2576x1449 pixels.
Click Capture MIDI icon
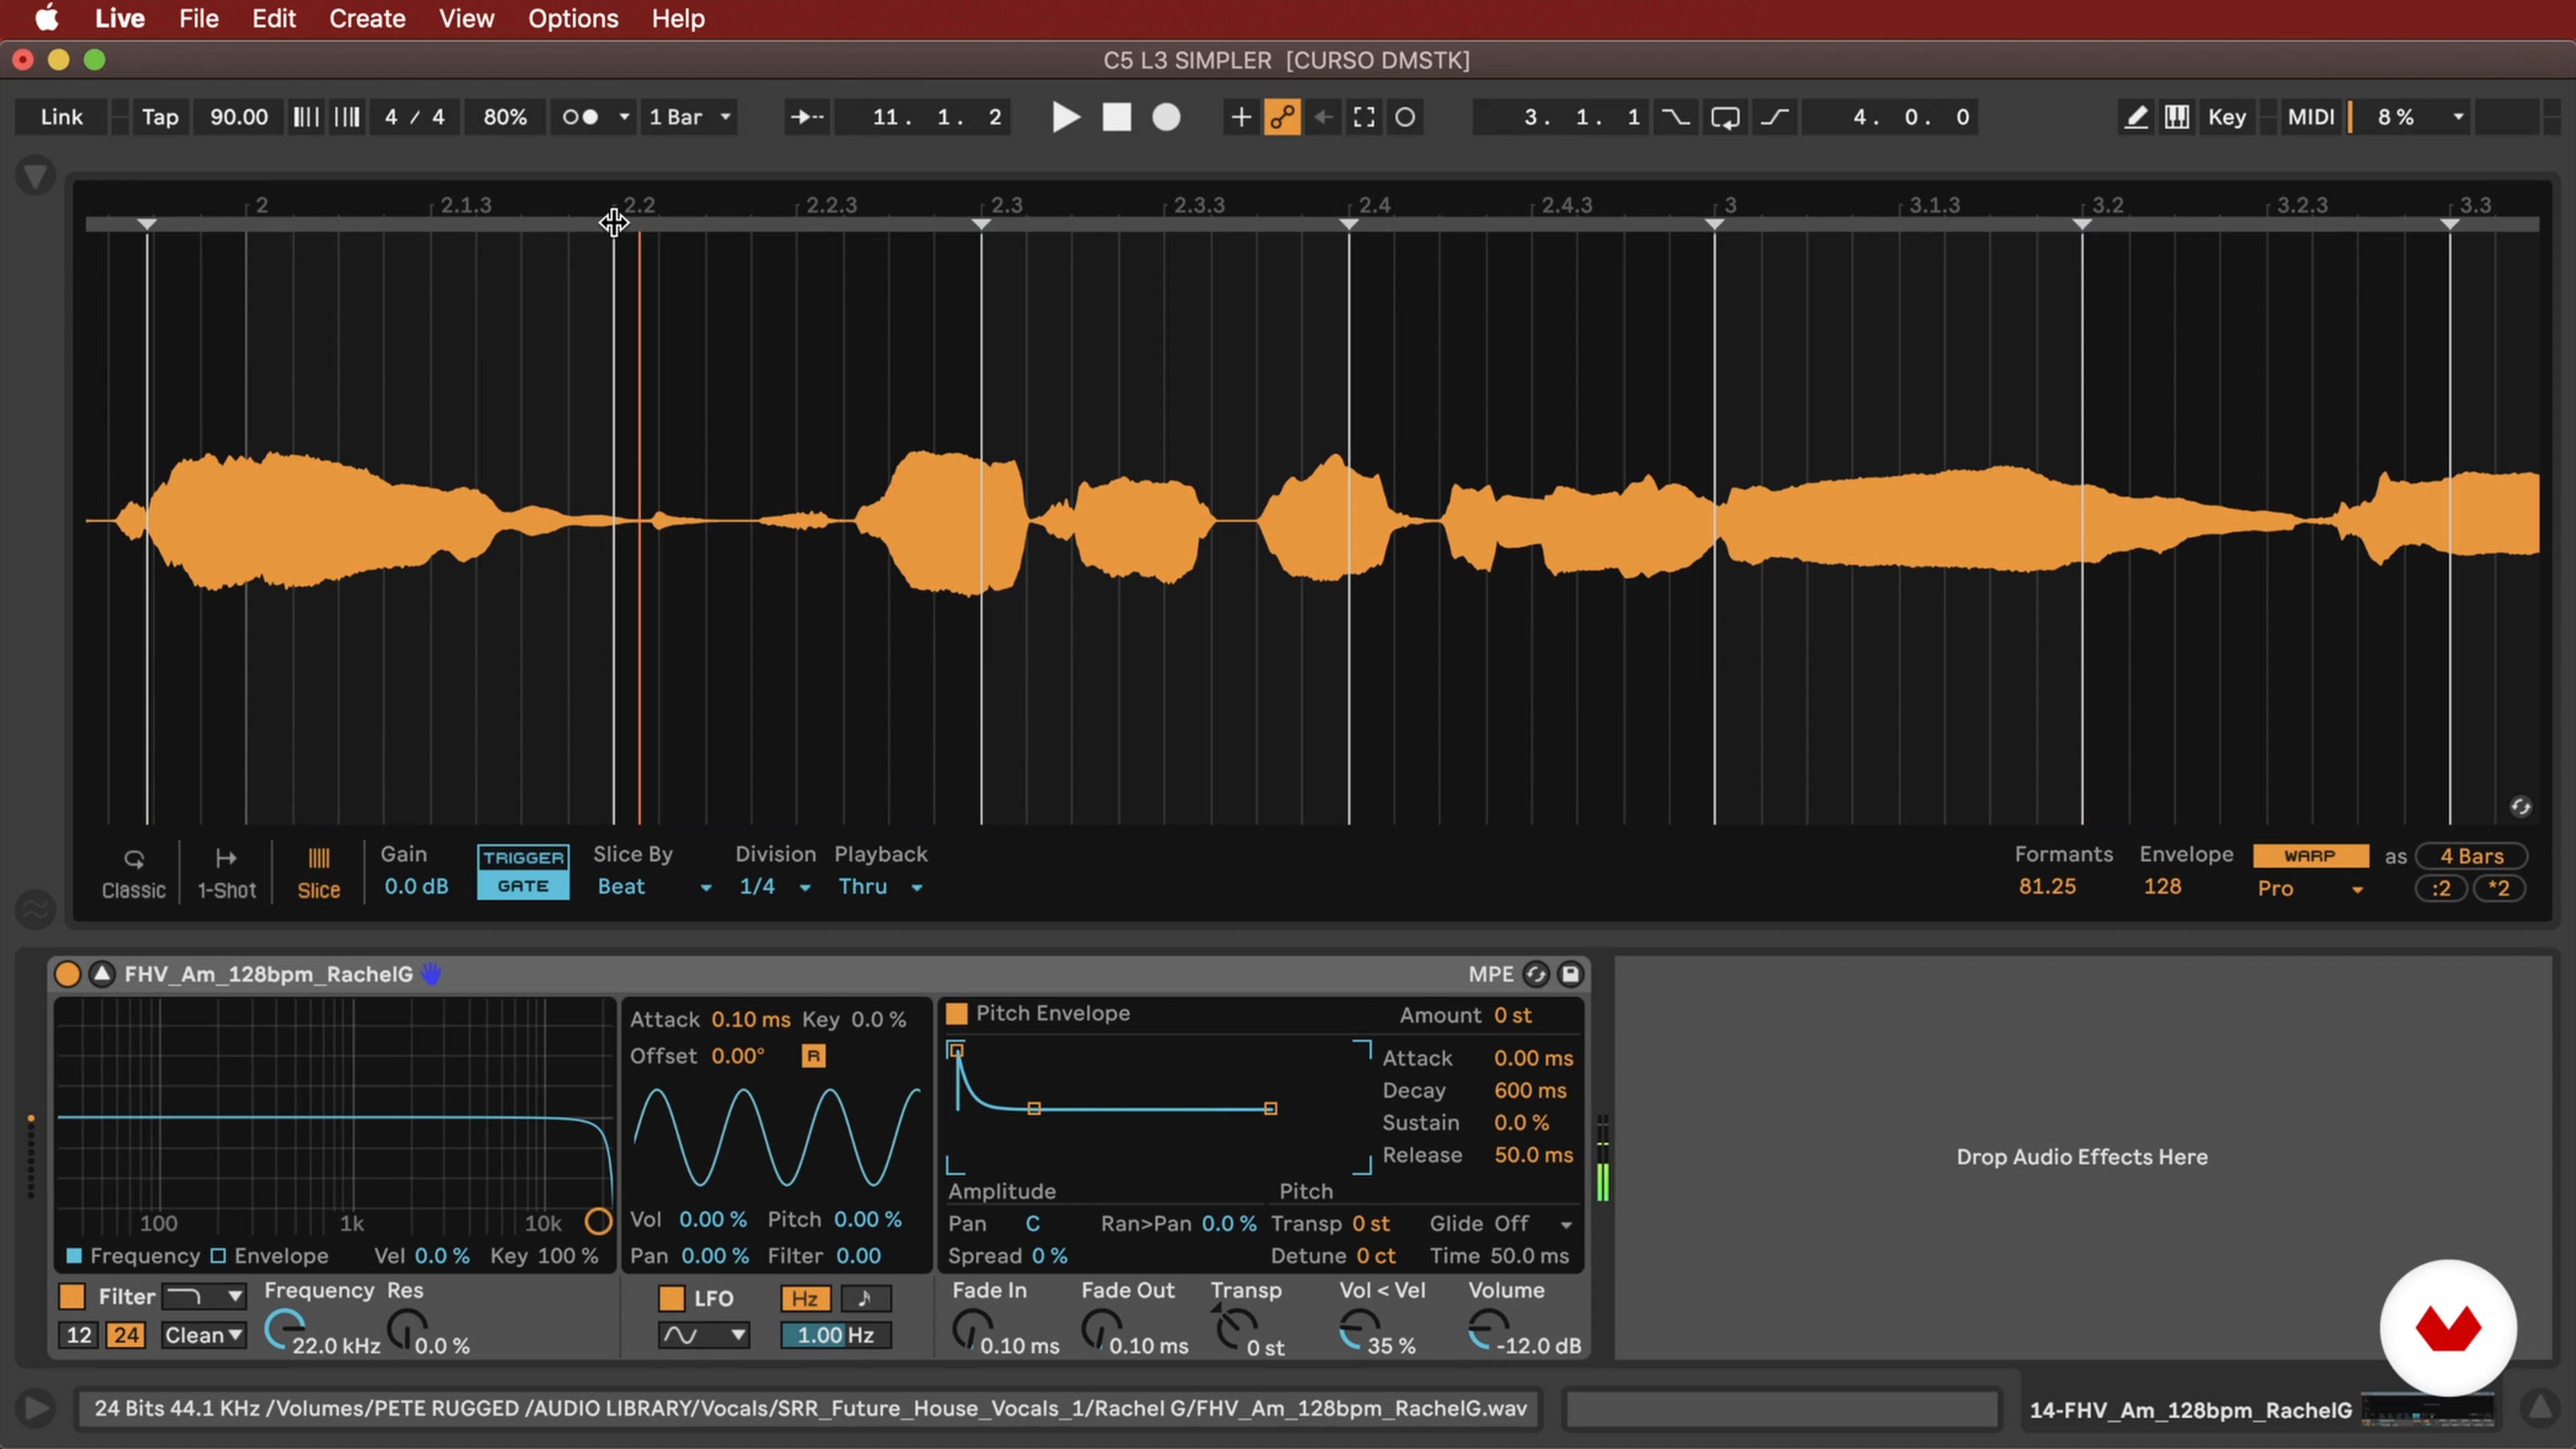pyautogui.click(x=1364, y=117)
